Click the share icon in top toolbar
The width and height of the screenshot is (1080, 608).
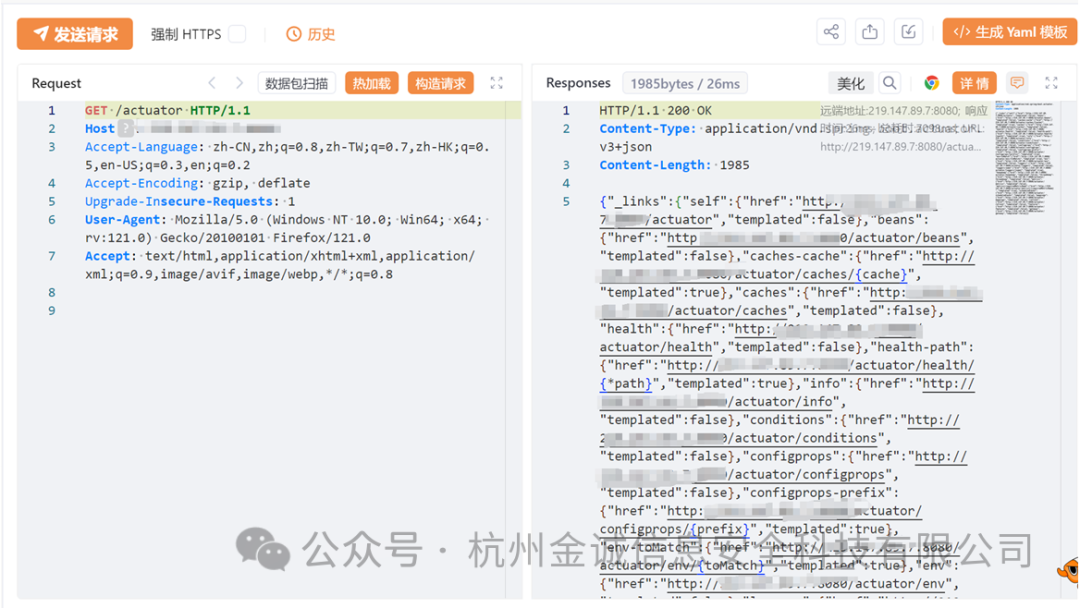pyautogui.click(x=831, y=32)
